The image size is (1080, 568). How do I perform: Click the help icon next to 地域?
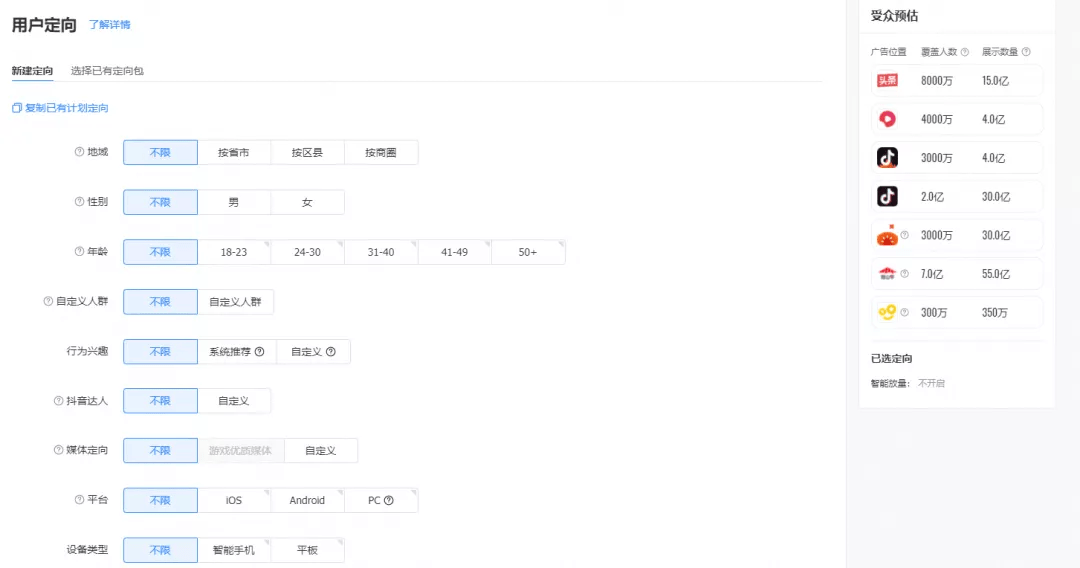point(79,152)
